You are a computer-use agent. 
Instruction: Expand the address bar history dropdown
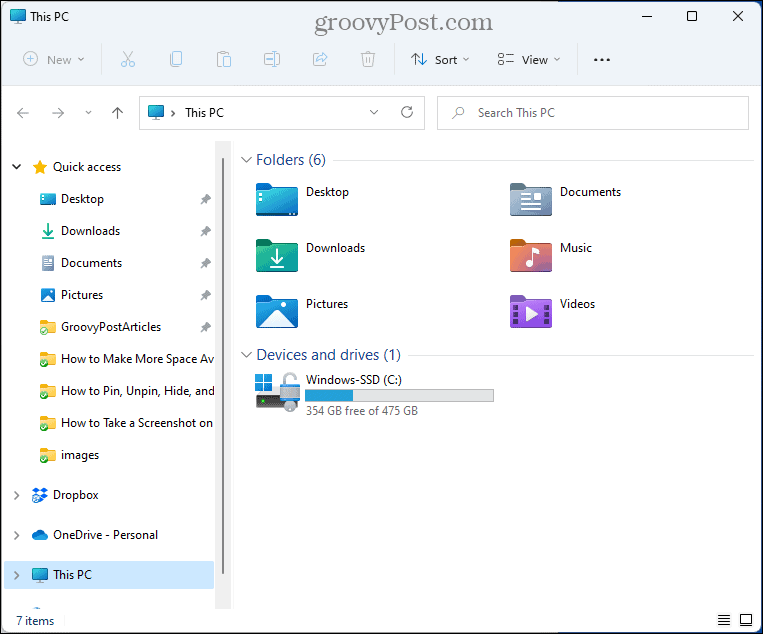[374, 112]
